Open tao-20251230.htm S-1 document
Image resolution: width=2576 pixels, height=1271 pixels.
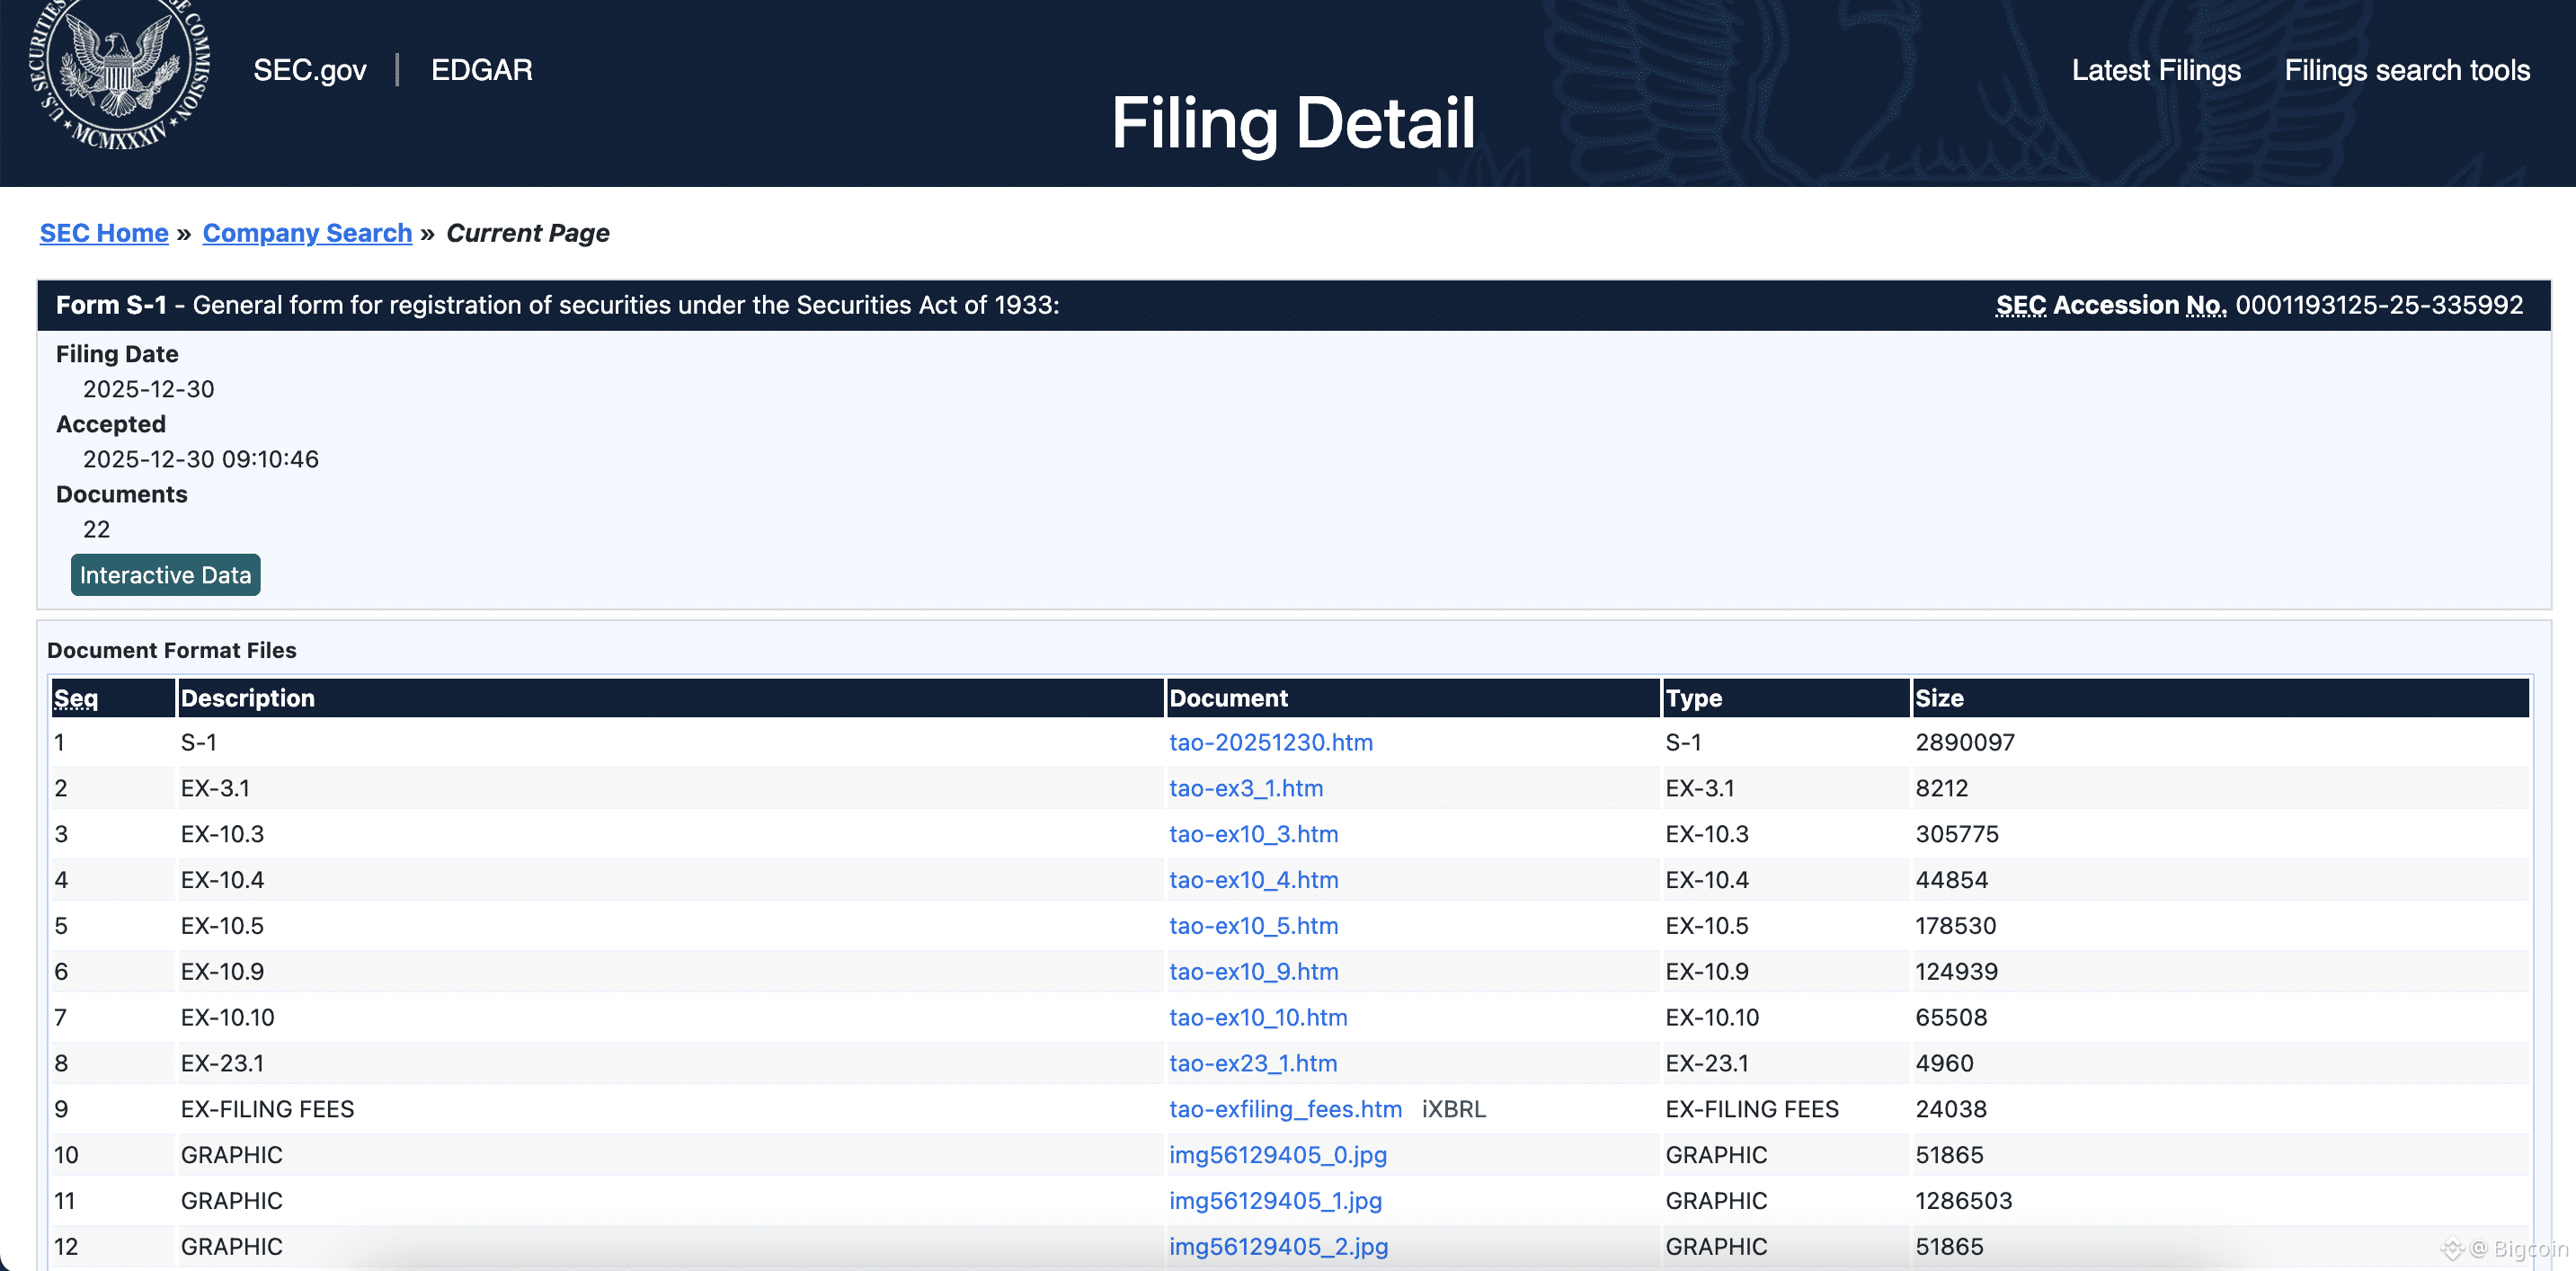pos(1270,742)
